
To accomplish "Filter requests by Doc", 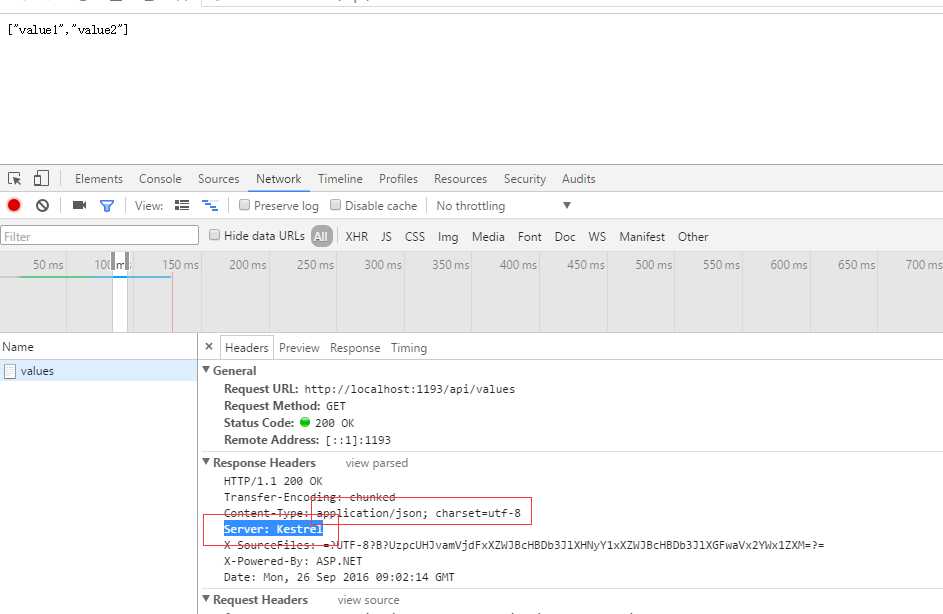I will click(565, 236).
